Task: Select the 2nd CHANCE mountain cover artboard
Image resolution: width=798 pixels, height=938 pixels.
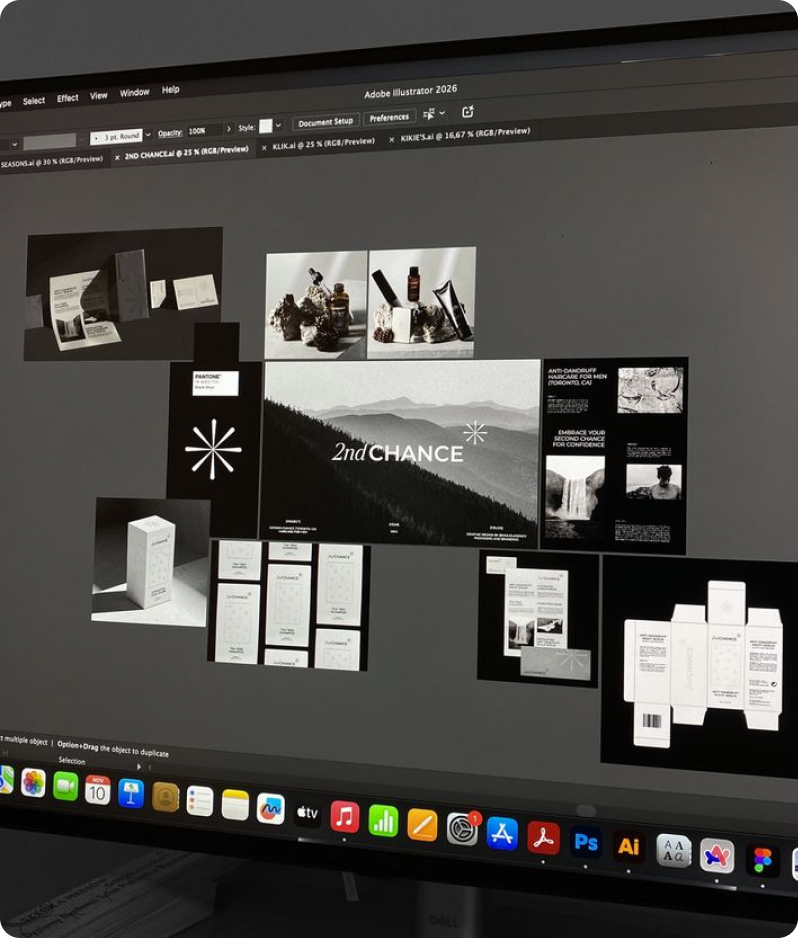Action: (x=400, y=452)
